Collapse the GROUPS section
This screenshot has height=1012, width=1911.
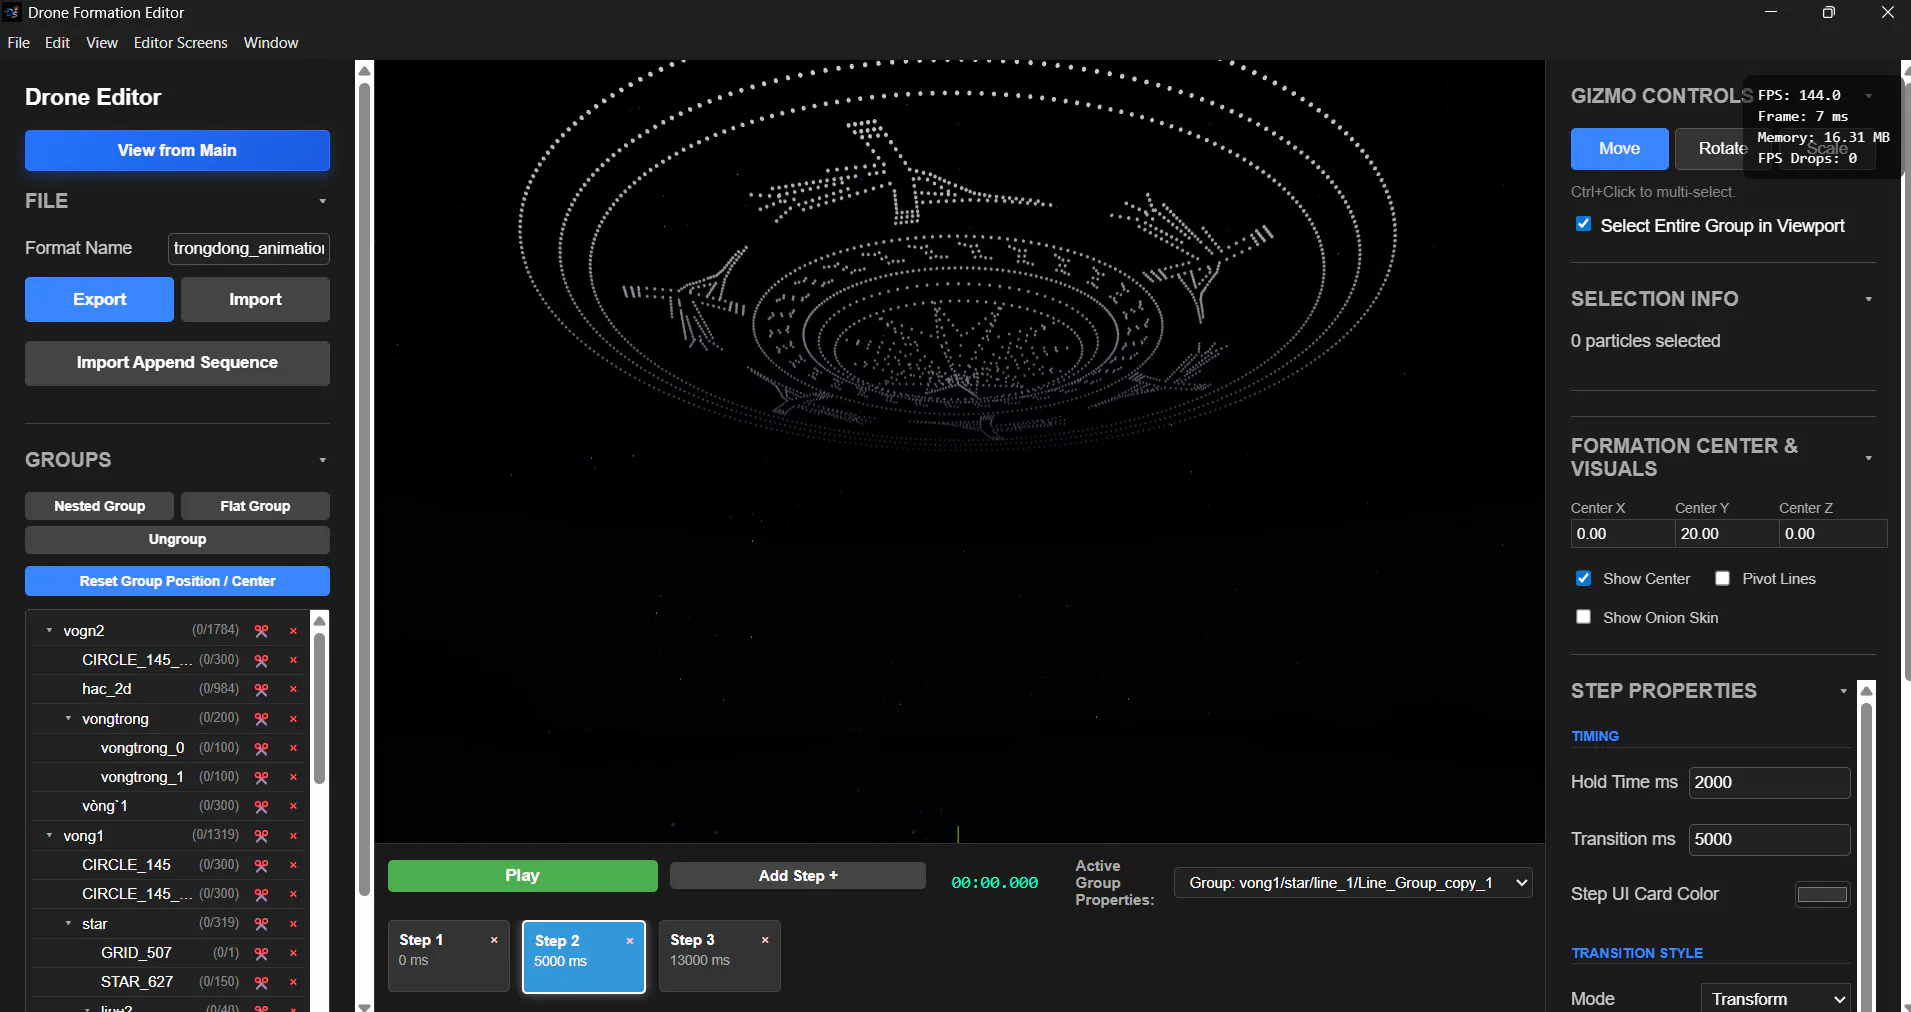pyautogui.click(x=322, y=460)
